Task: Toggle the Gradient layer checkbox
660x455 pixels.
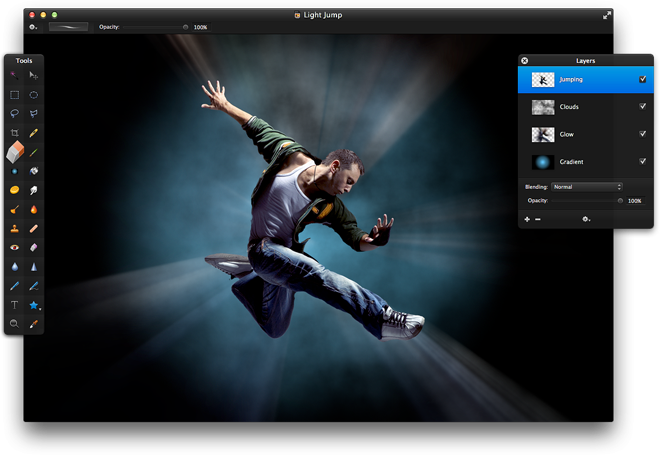Action: pos(642,161)
